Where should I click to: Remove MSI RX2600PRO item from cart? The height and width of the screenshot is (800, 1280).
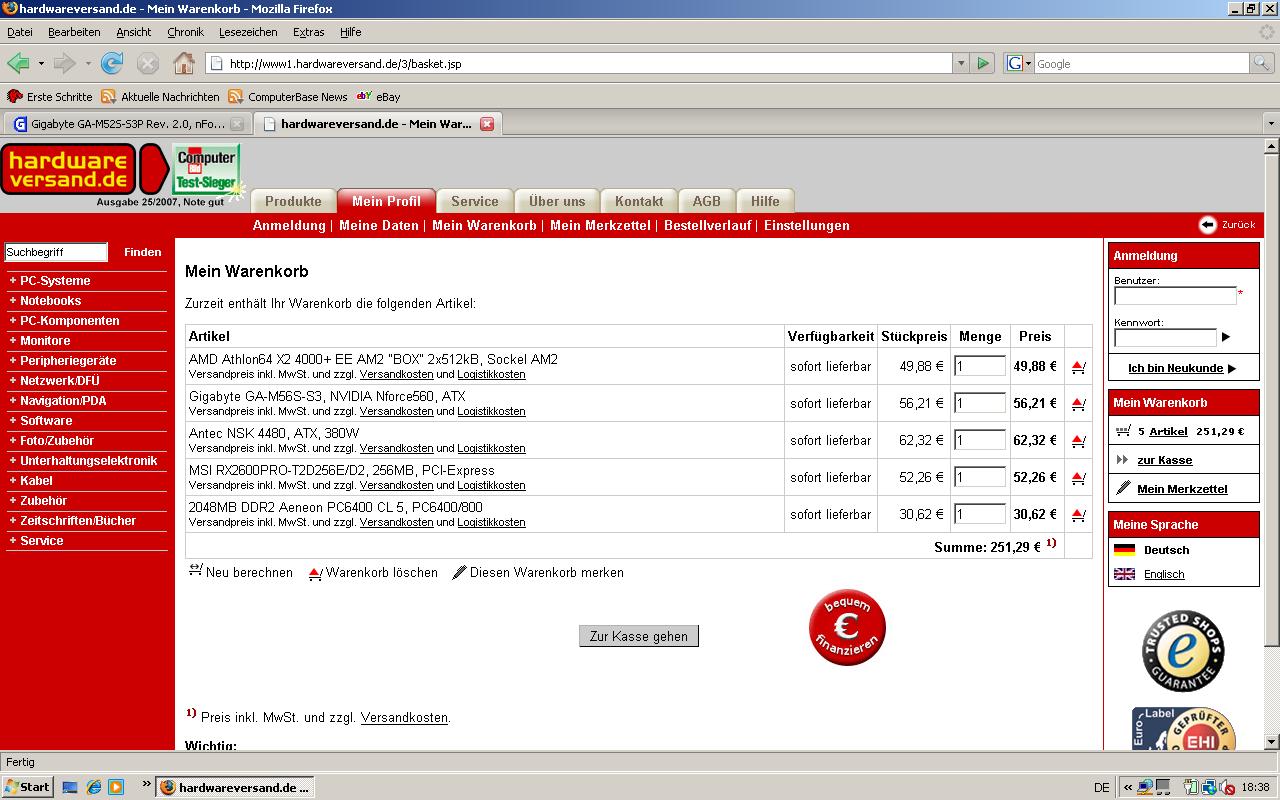[1078, 478]
